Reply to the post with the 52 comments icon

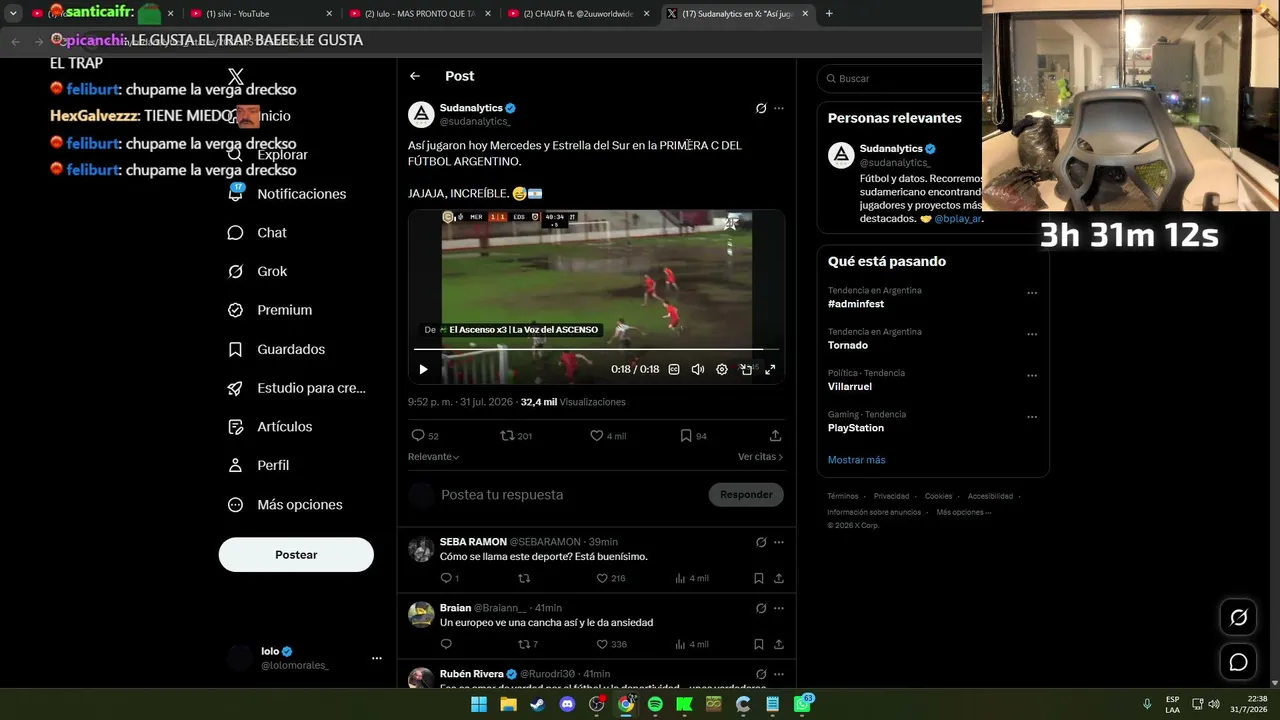[425, 436]
